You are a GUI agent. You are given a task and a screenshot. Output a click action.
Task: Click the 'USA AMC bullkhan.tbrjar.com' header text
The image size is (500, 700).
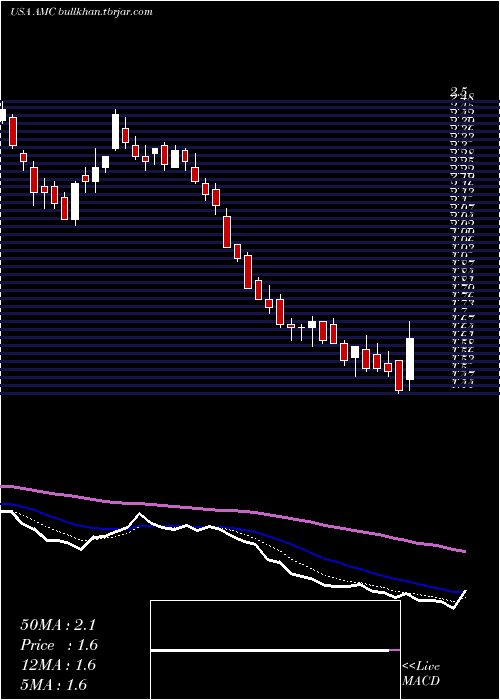[x=81, y=12]
